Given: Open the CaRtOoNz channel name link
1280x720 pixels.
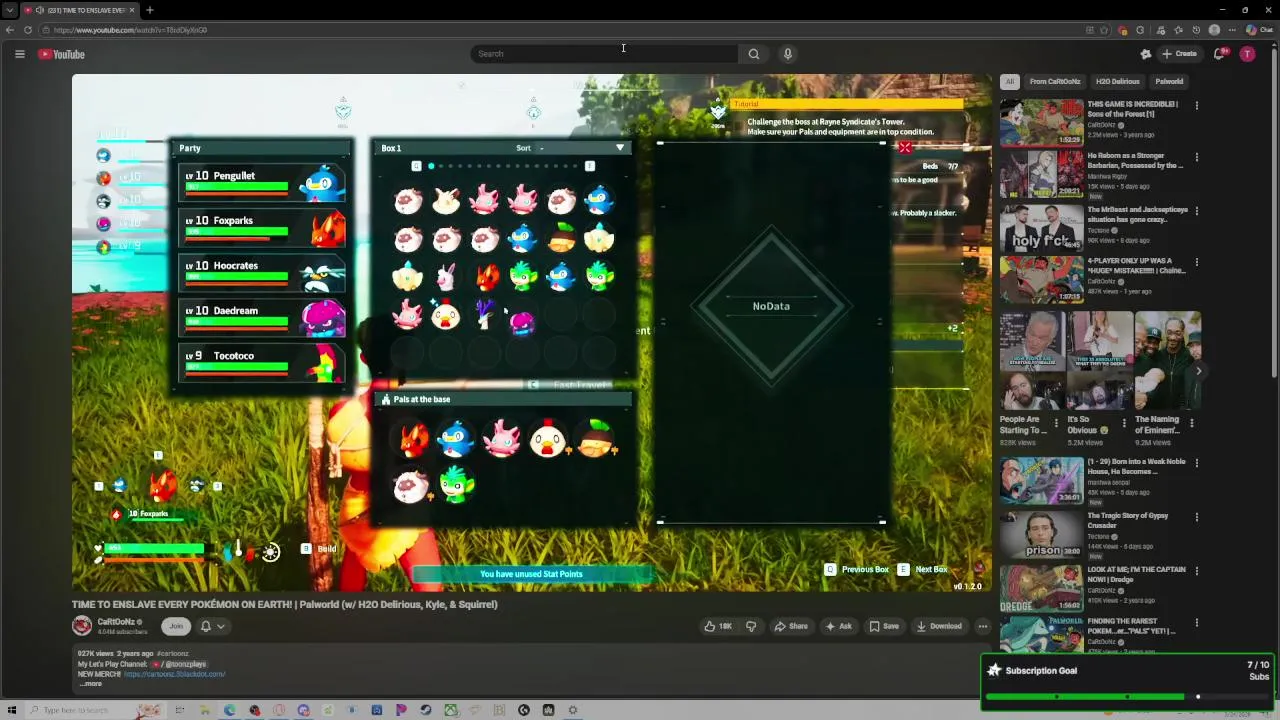Looking at the screenshot, I should coord(116,621).
